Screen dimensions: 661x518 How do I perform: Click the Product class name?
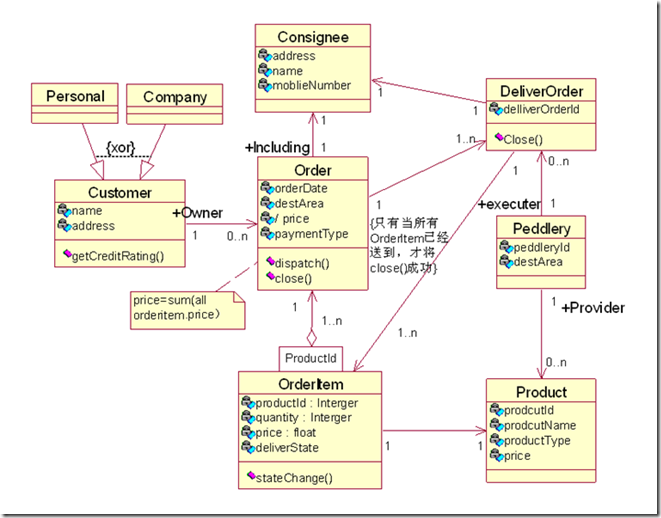coord(541,392)
